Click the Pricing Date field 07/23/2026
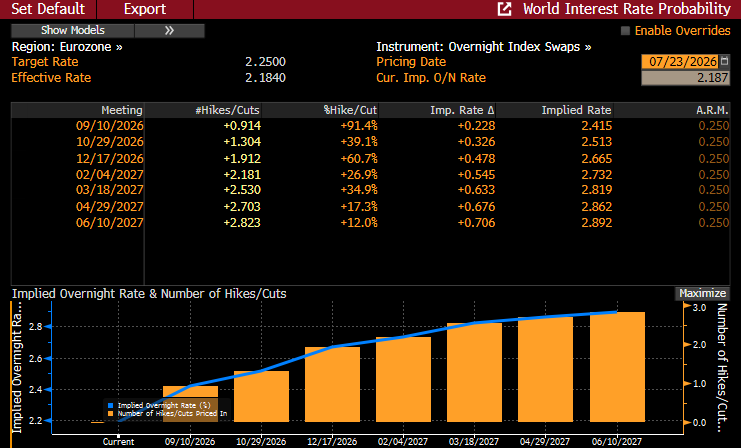 [680, 61]
